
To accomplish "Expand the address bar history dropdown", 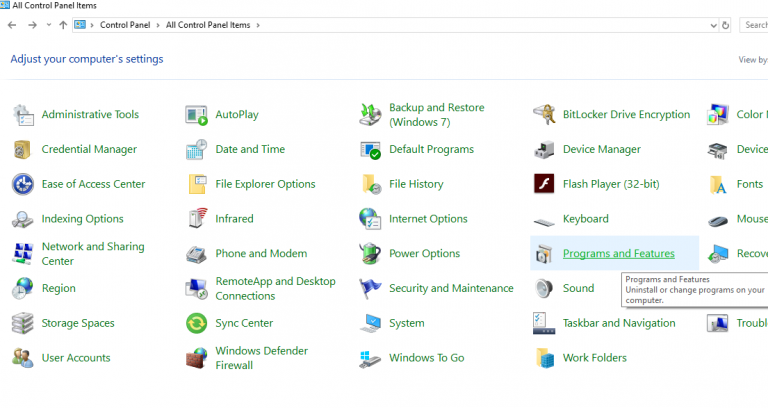I will click(x=713, y=25).
